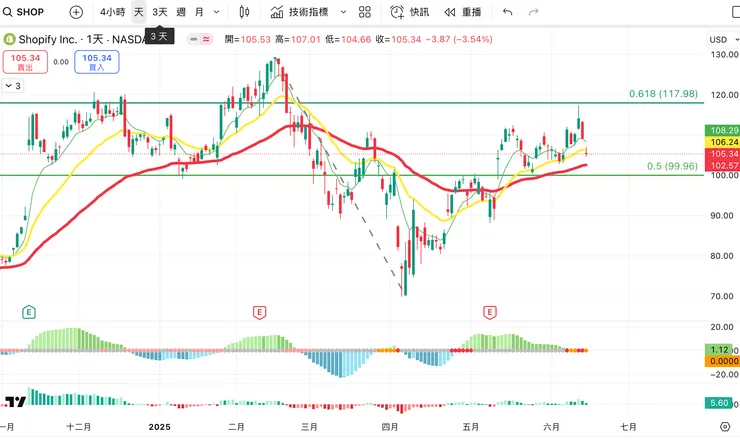Toggle the dash pill in legend
Viewport: 740px width, 441px height.
193,39
